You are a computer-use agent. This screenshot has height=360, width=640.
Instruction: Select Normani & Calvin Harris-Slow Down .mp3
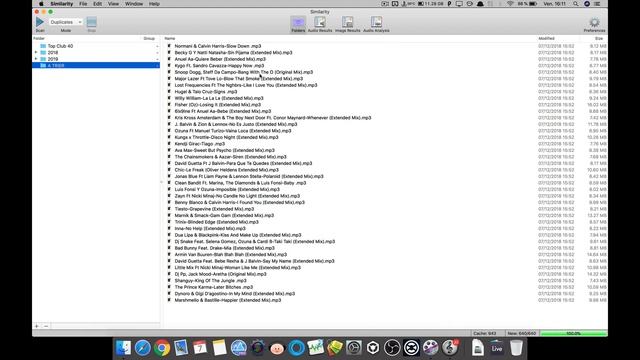click(x=218, y=46)
